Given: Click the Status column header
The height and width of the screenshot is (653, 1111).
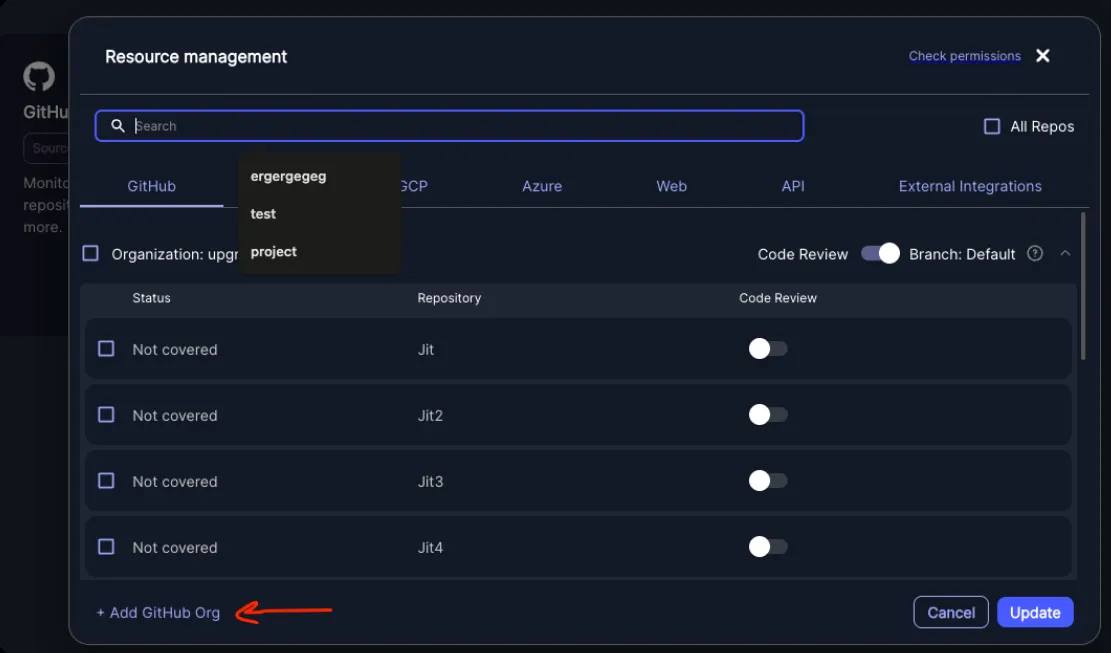Looking at the screenshot, I should pos(152,298).
